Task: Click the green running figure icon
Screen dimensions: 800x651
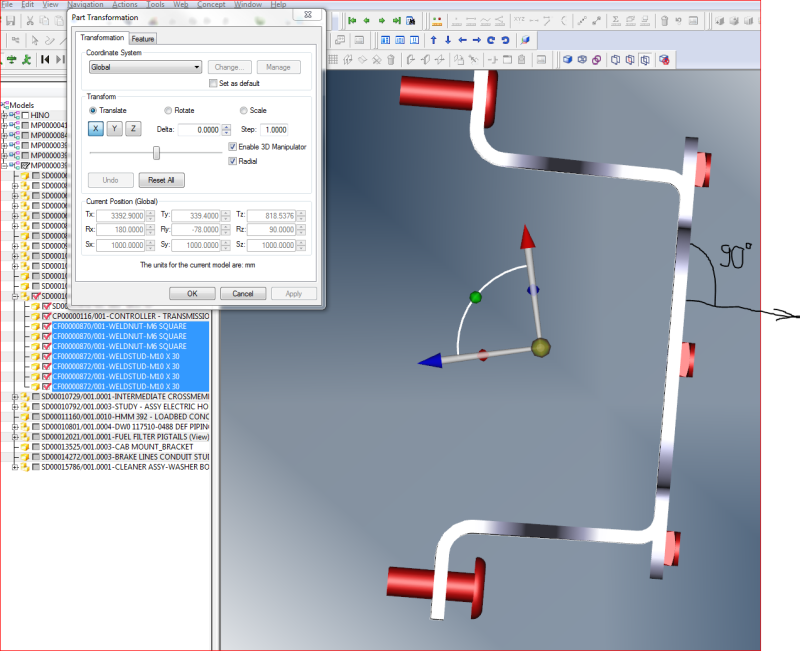Action: coord(26,59)
